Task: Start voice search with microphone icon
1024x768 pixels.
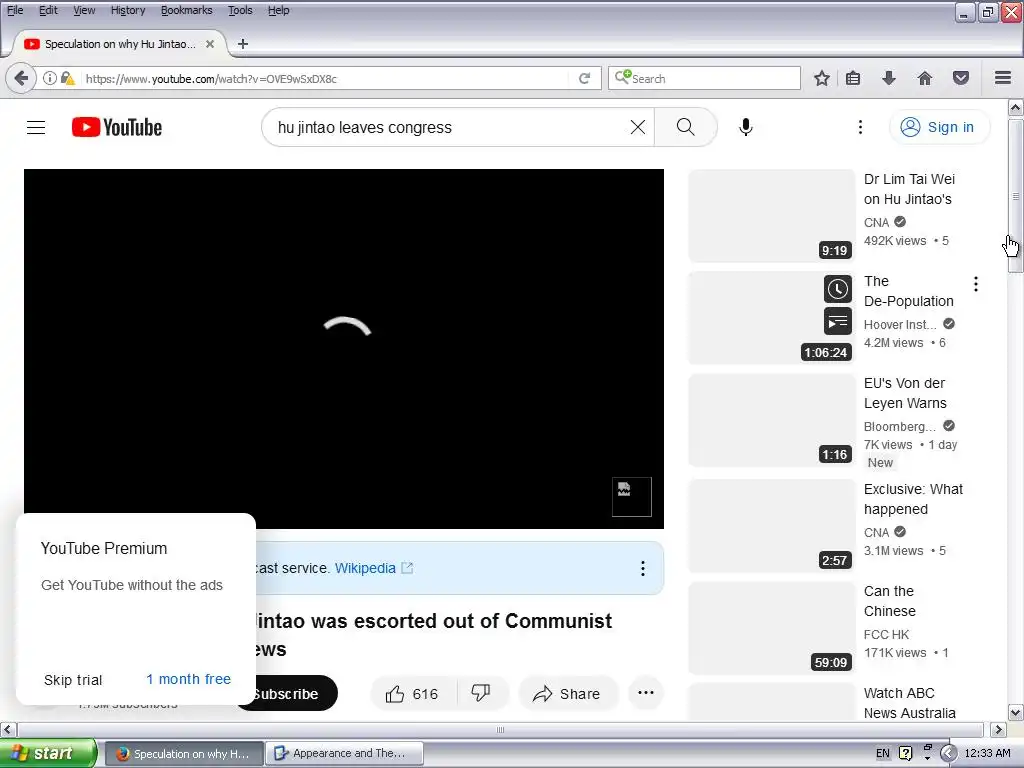Action: click(x=746, y=127)
